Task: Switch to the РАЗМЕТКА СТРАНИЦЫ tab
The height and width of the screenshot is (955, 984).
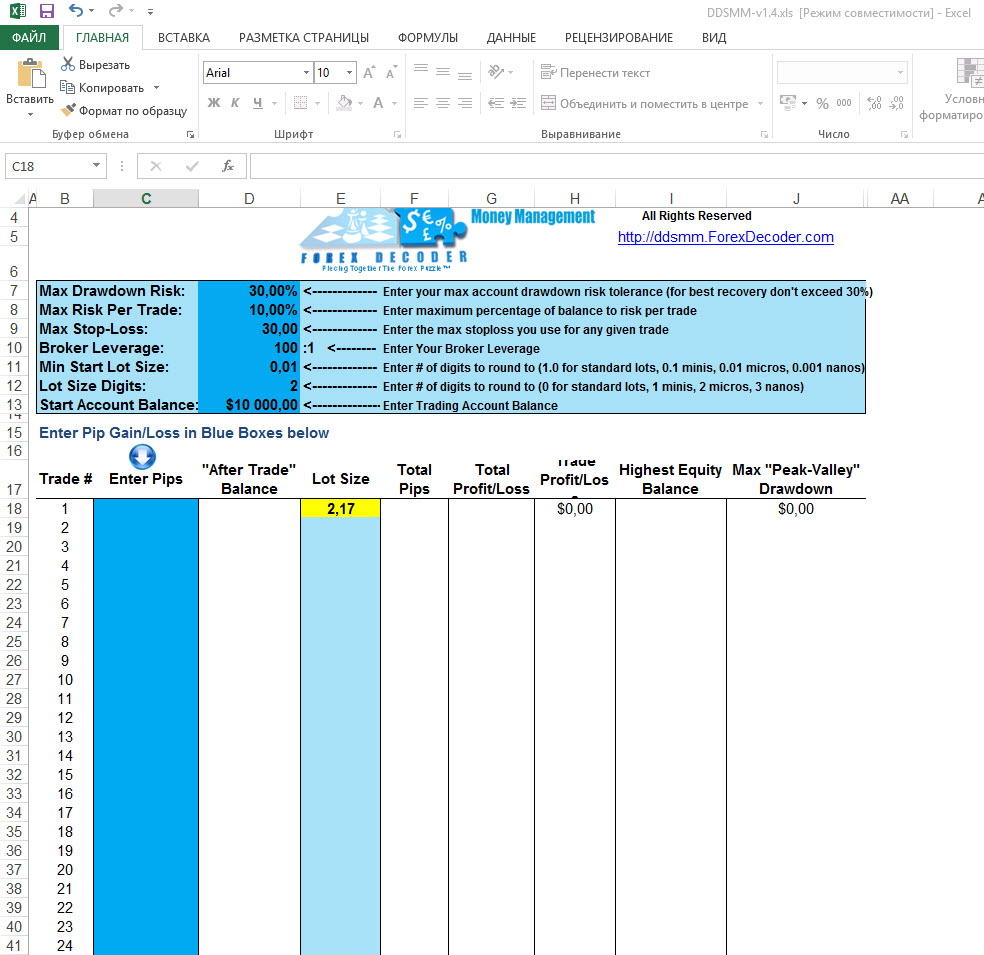Action: pyautogui.click(x=304, y=38)
